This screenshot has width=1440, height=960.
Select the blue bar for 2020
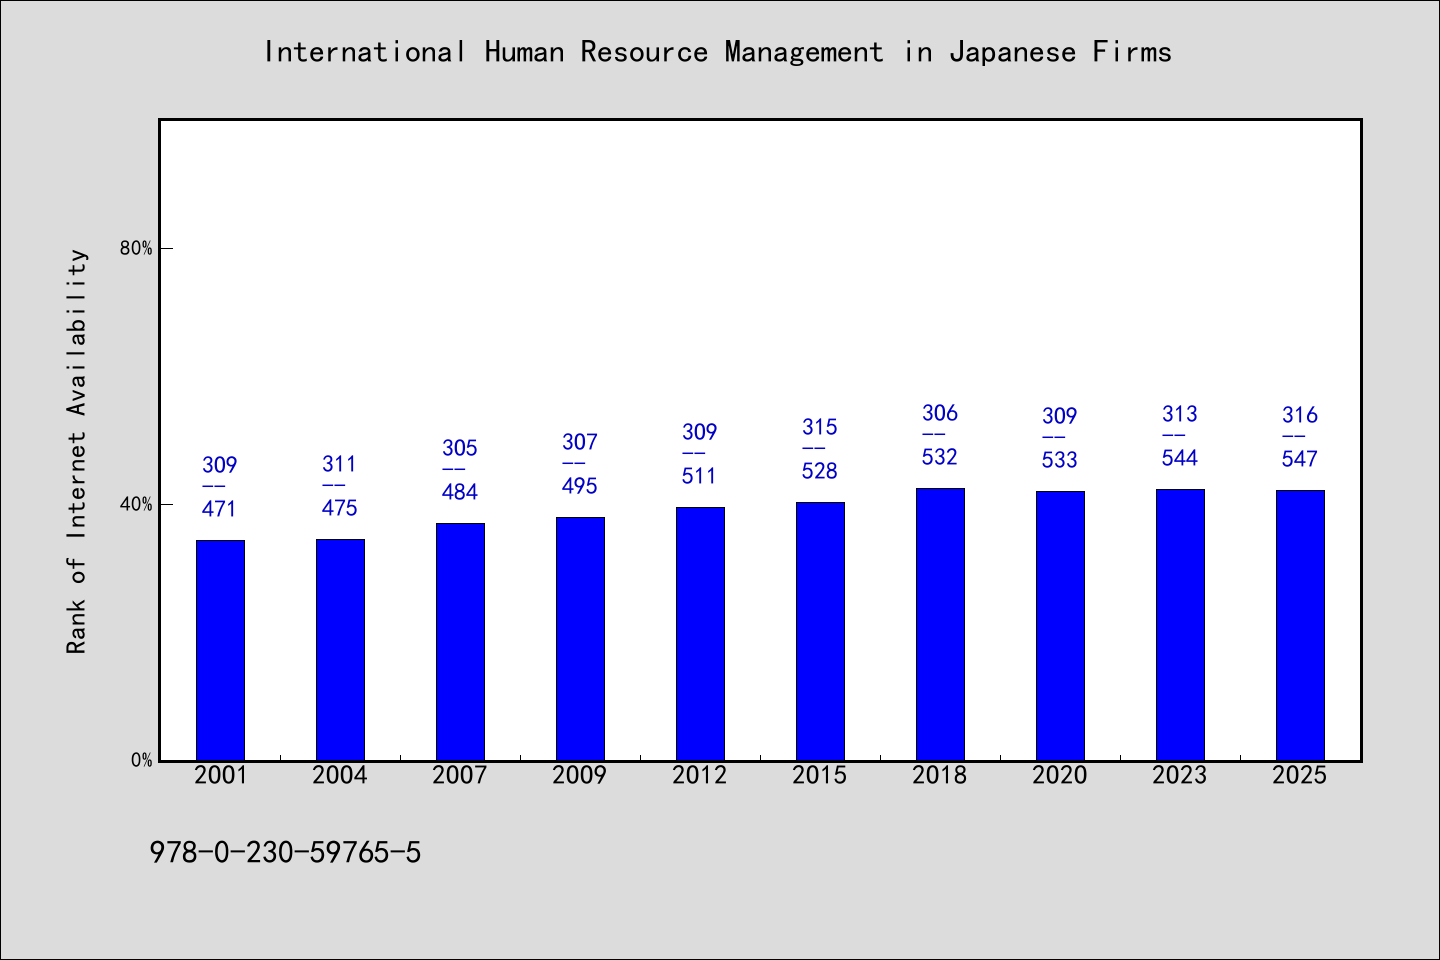click(1060, 625)
